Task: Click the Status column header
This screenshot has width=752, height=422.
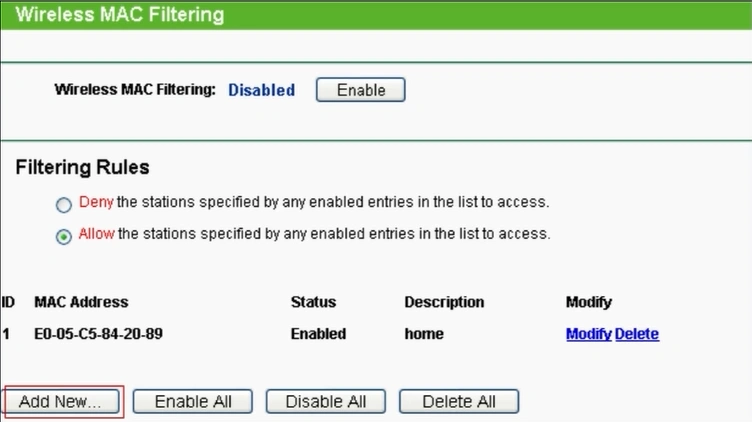Action: click(313, 302)
